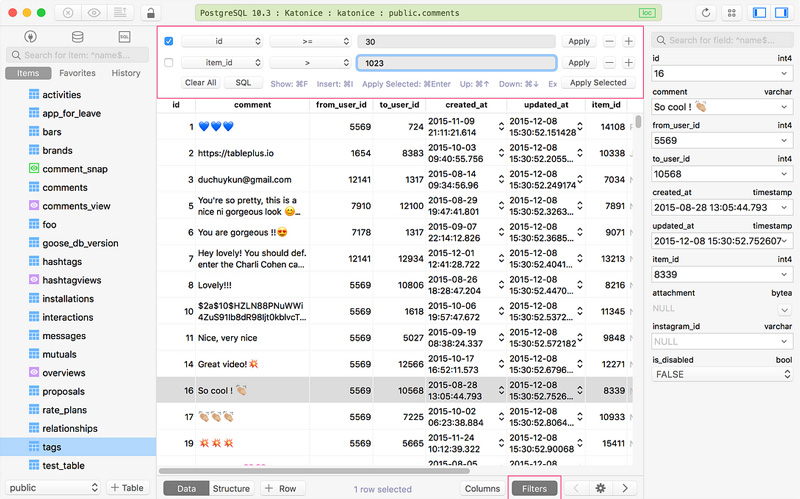Click the eye preview icon in the toolbar
Screen dimensions: 800x499
pos(94,13)
